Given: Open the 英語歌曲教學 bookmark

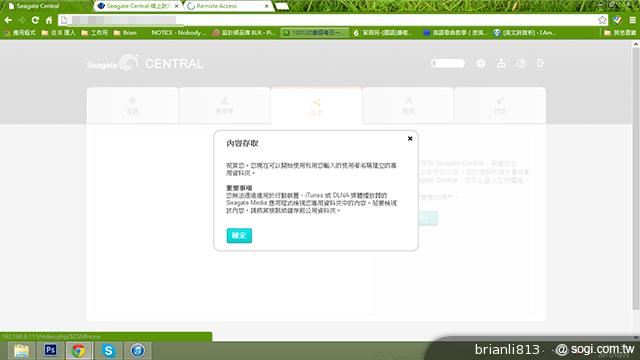Looking at the screenshot, I should point(455,33).
